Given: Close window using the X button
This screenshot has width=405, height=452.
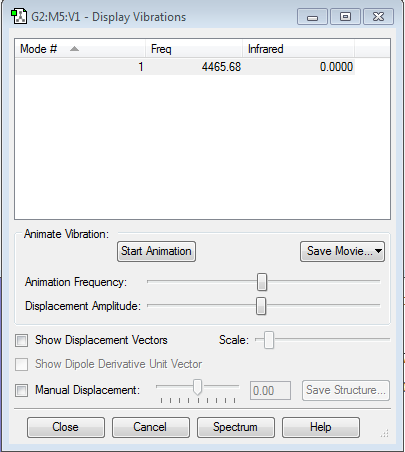Looking at the screenshot, I should coord(378,17).
